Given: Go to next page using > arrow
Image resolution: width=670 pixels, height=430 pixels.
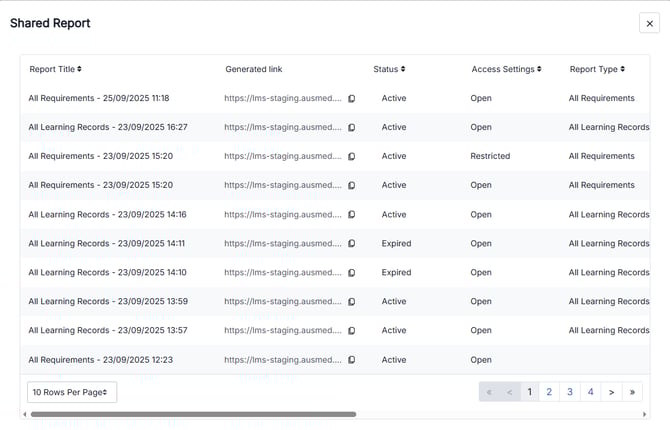Looking at the screenshot, I should point(612,392).
